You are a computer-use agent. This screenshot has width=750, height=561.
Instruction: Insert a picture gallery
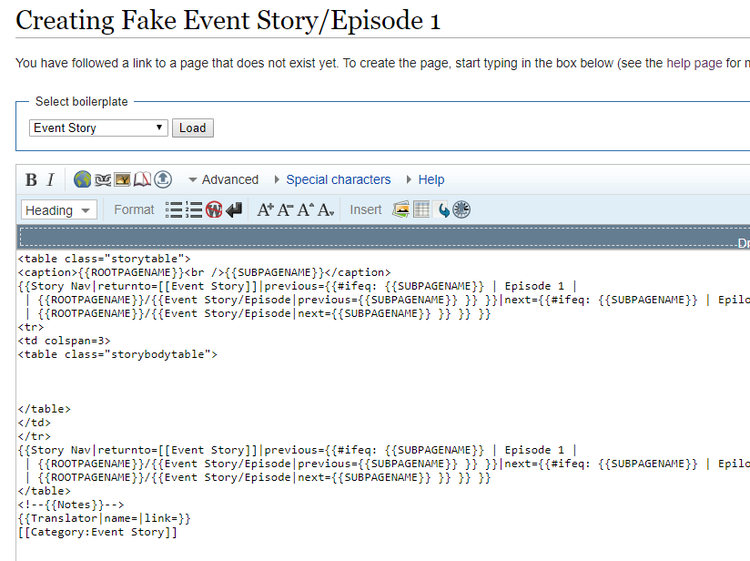[x=401, y=210]
